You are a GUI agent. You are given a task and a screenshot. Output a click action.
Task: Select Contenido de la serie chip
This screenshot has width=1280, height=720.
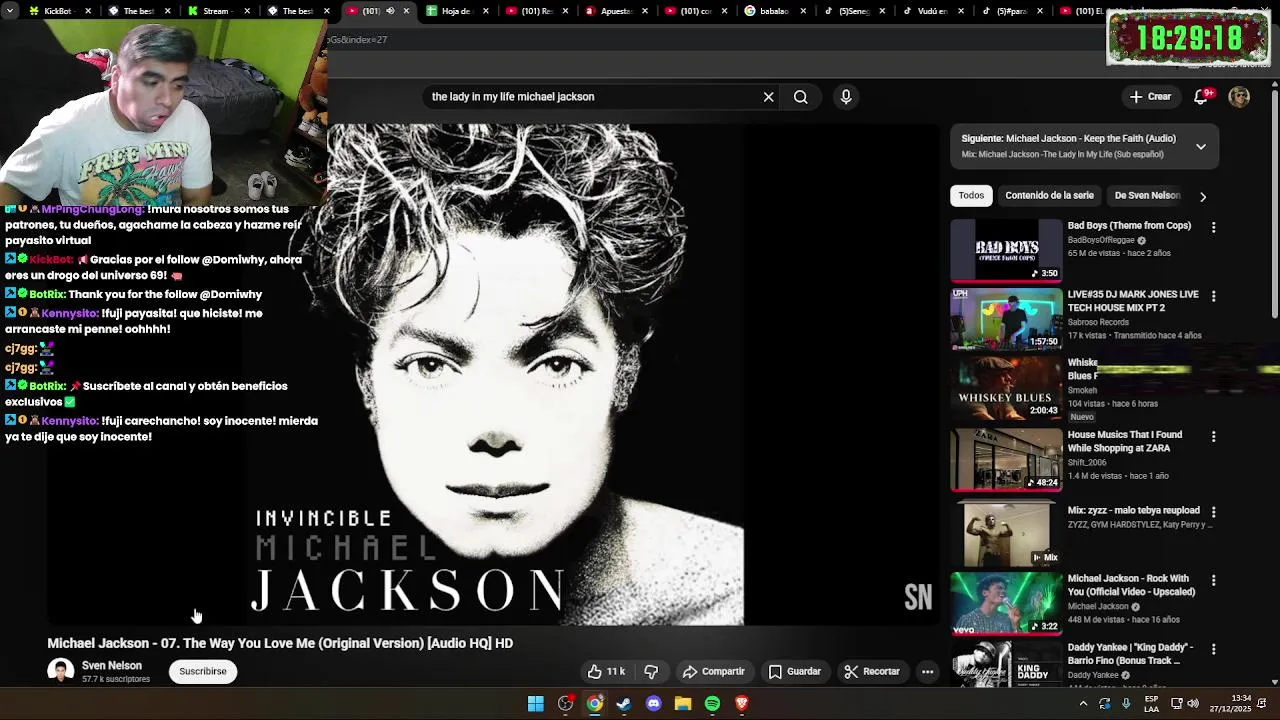pyautogui.click(x=1049, y=196)
